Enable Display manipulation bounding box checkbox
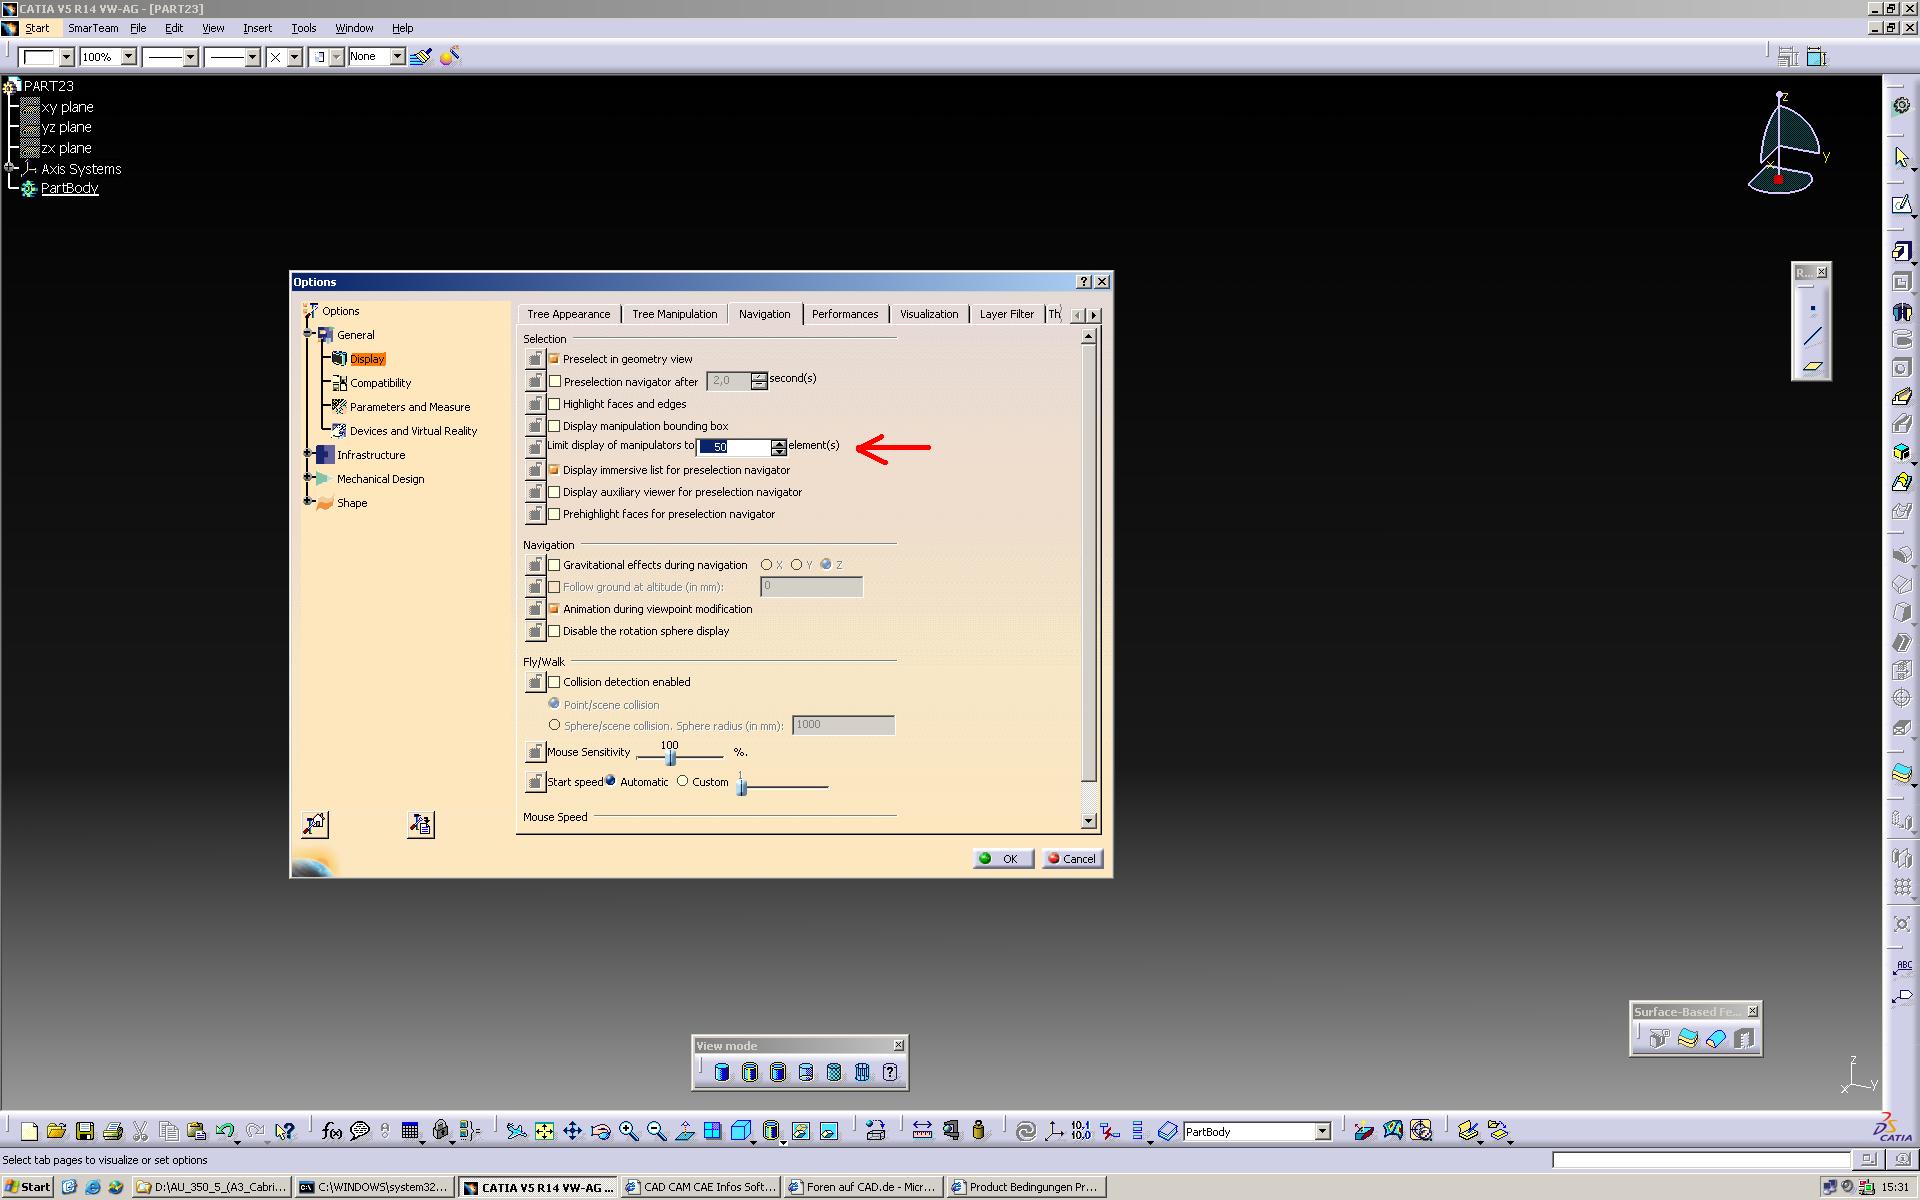The image size is (1920, 1200). click(554, 426)
